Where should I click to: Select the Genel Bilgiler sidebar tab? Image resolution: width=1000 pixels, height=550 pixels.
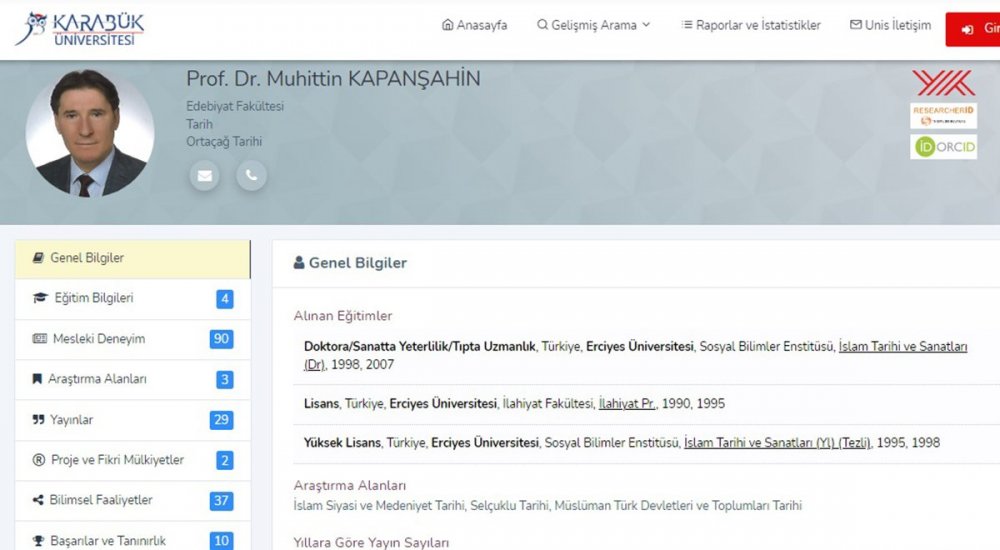pyautogui.click(x=132, y=258)
